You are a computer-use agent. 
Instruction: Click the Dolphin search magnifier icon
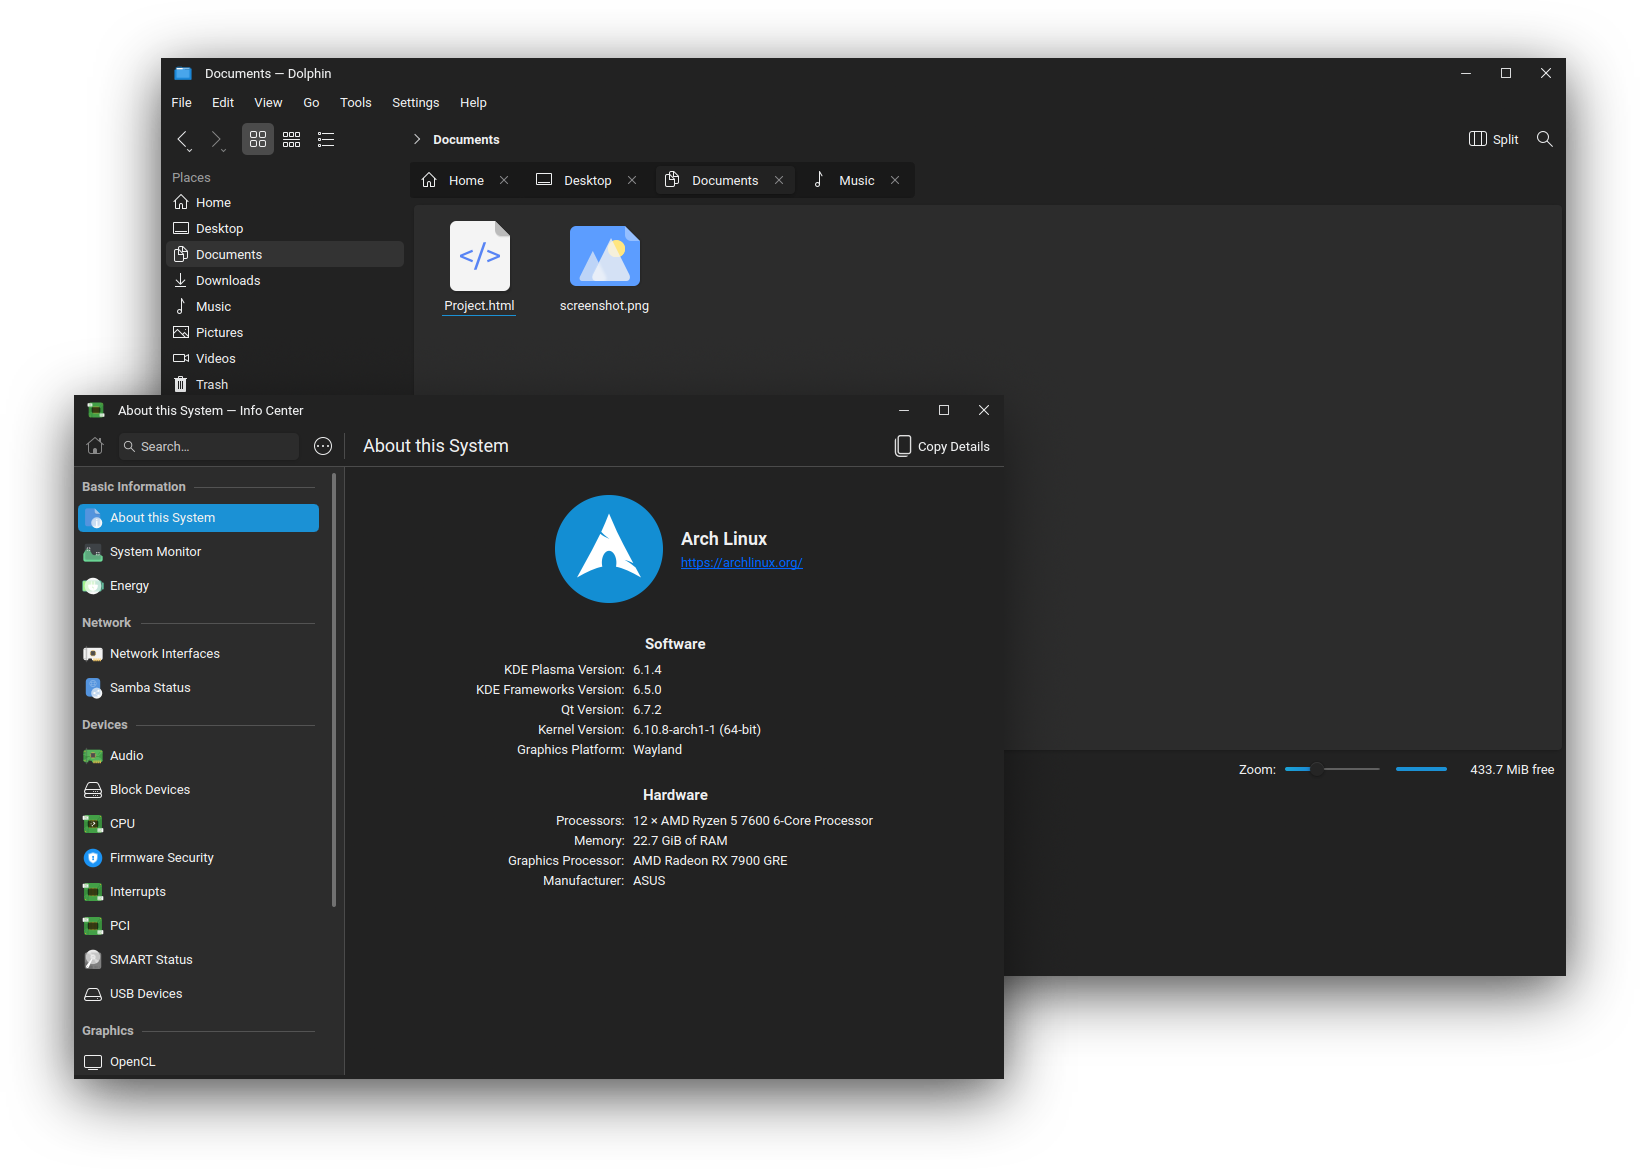(1544, 139)
